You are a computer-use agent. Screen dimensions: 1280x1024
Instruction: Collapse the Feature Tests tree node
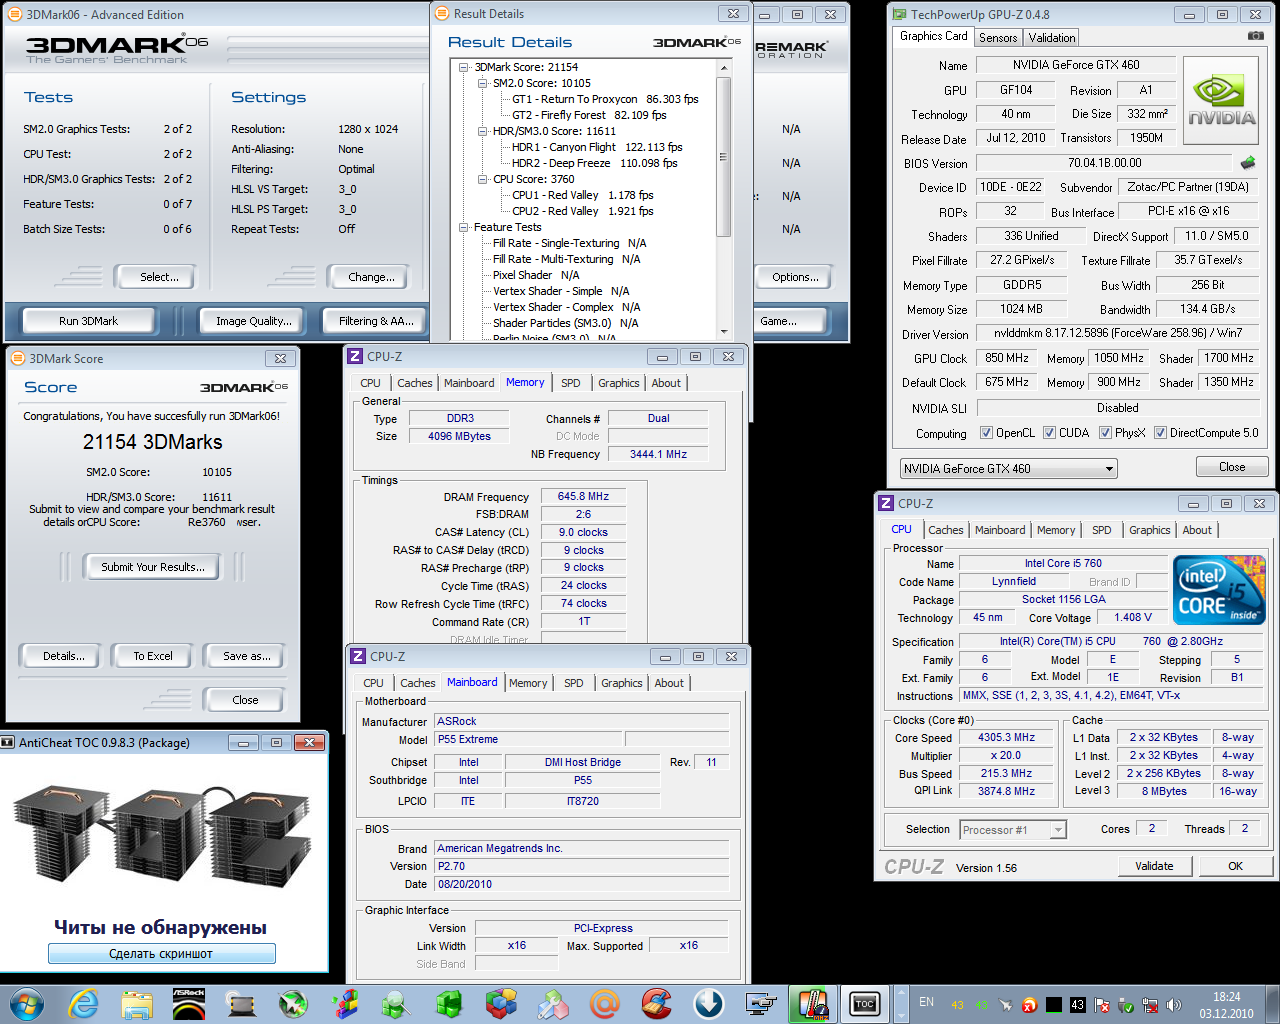[464, 227]
